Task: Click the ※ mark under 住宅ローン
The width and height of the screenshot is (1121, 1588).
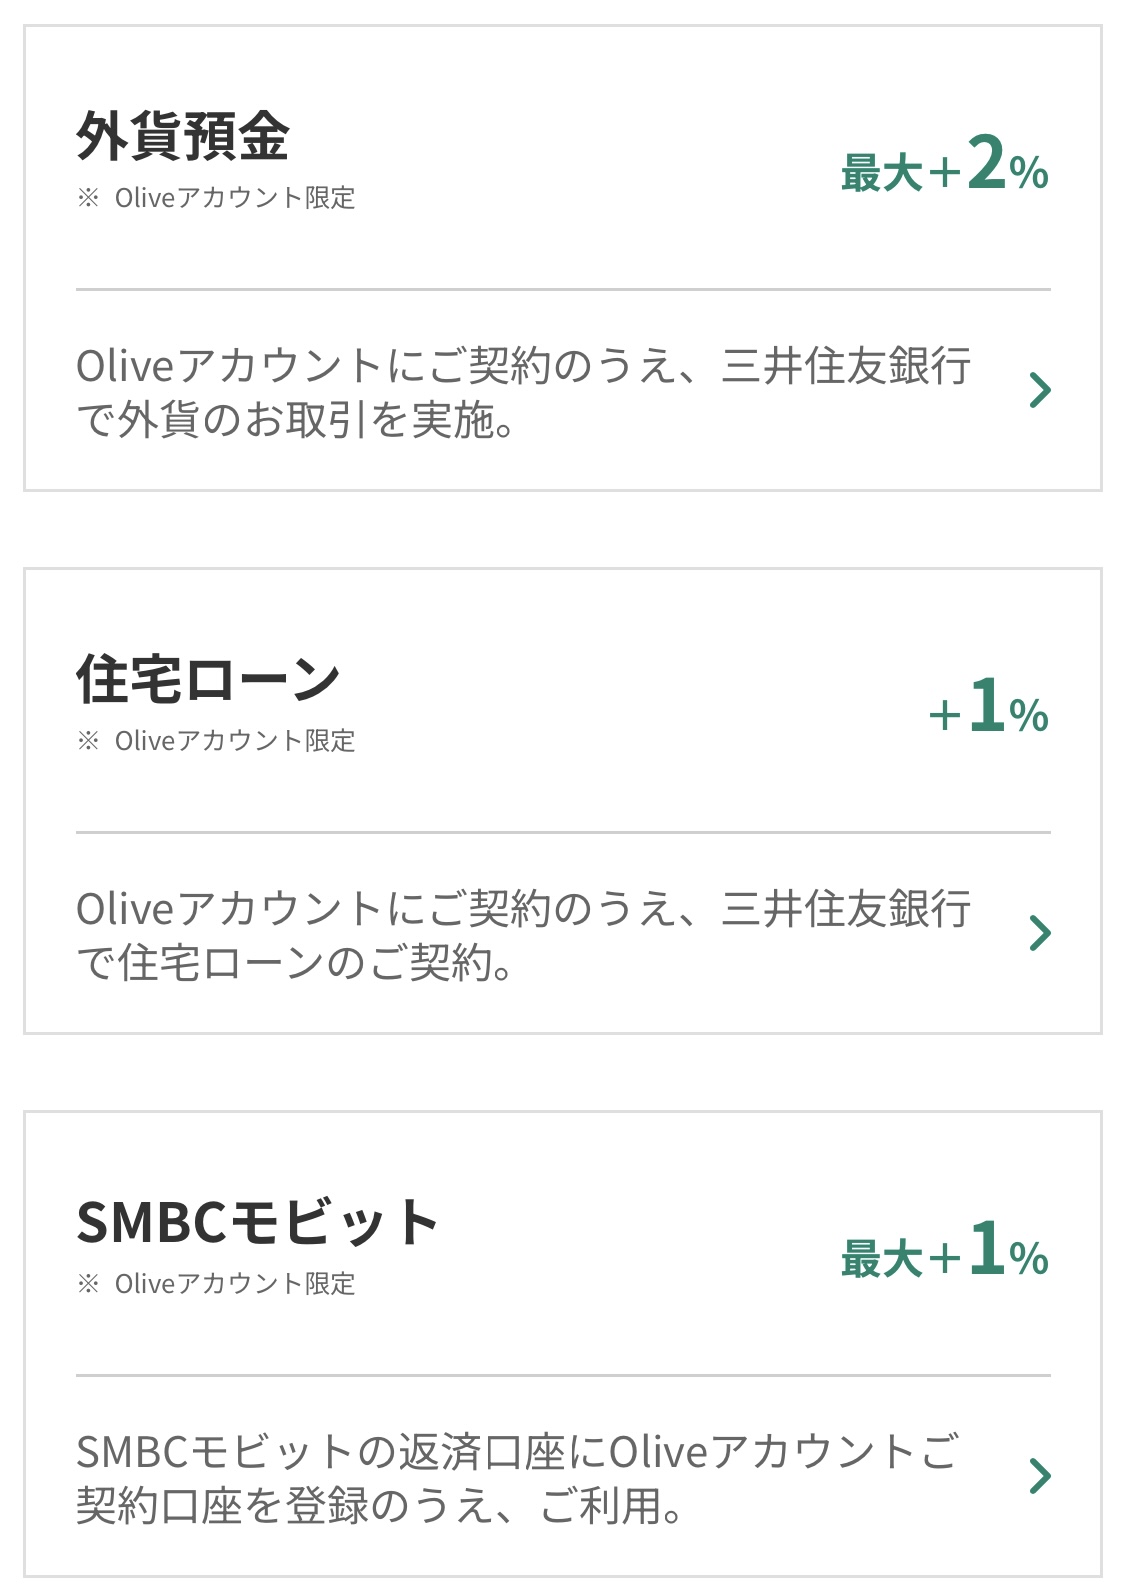Action: point(88,741)
